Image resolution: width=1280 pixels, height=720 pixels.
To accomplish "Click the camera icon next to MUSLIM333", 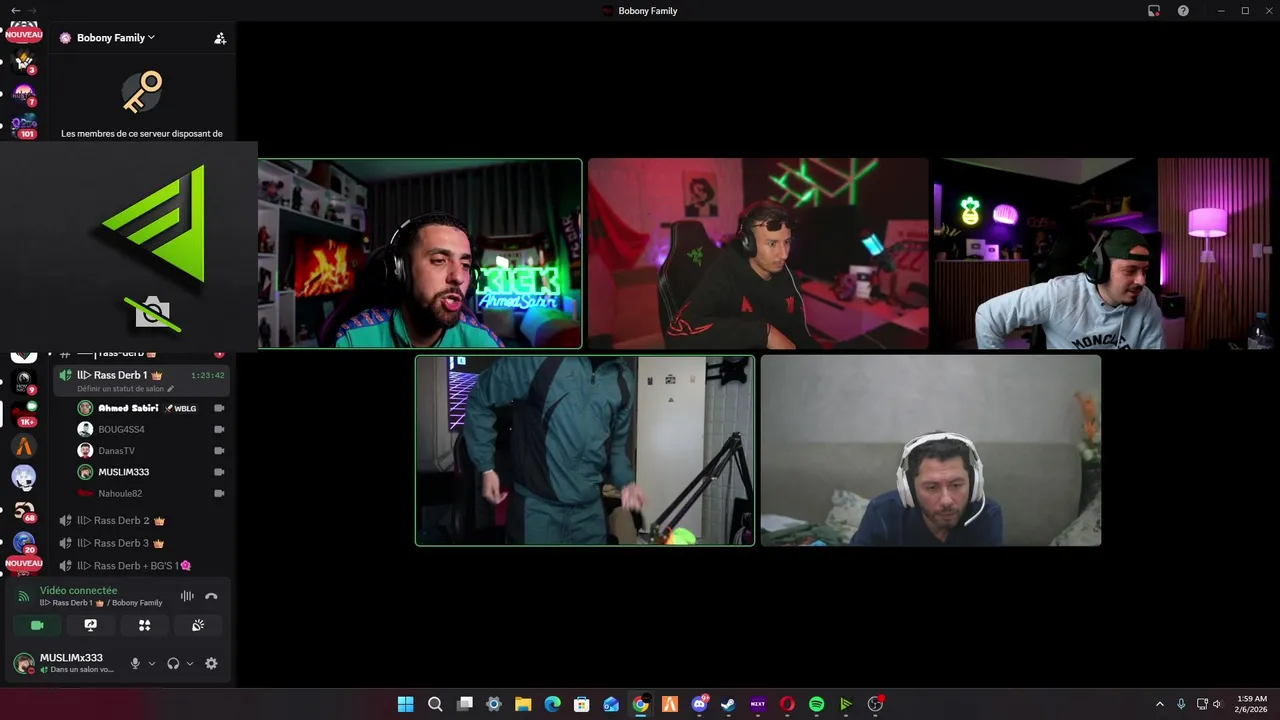I will [219, 472].
